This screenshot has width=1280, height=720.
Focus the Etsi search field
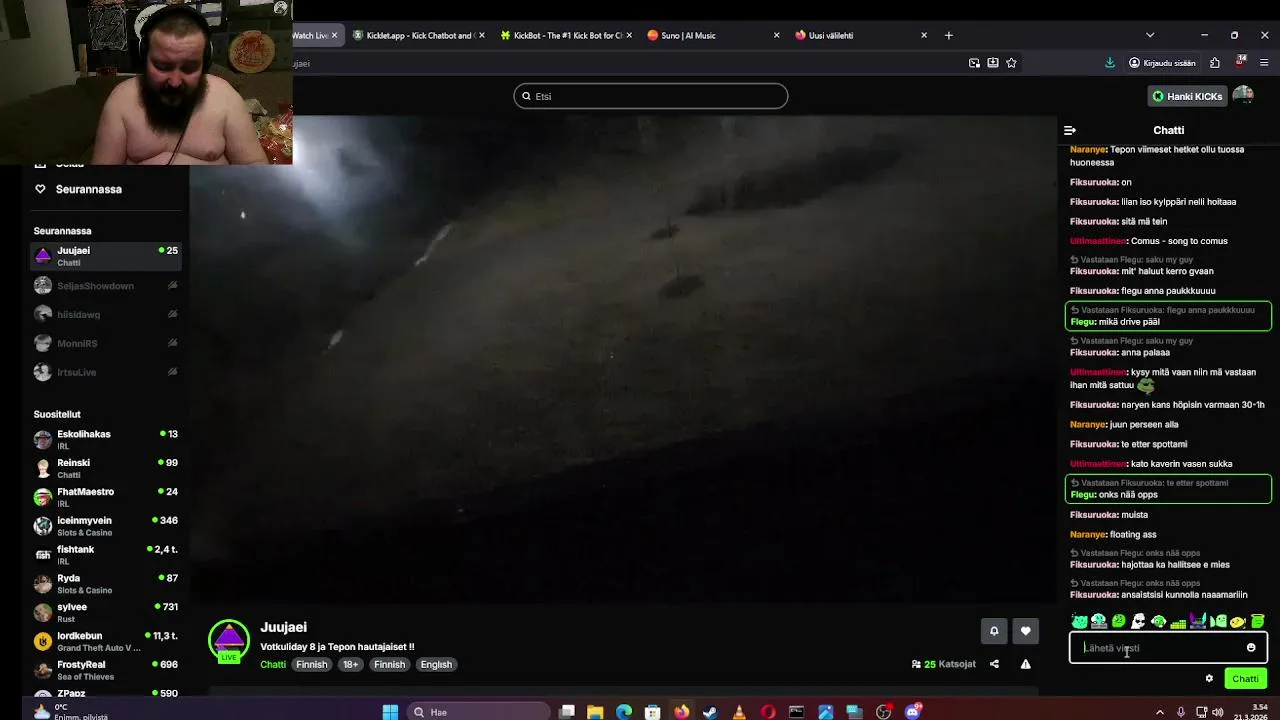point(651,96)
